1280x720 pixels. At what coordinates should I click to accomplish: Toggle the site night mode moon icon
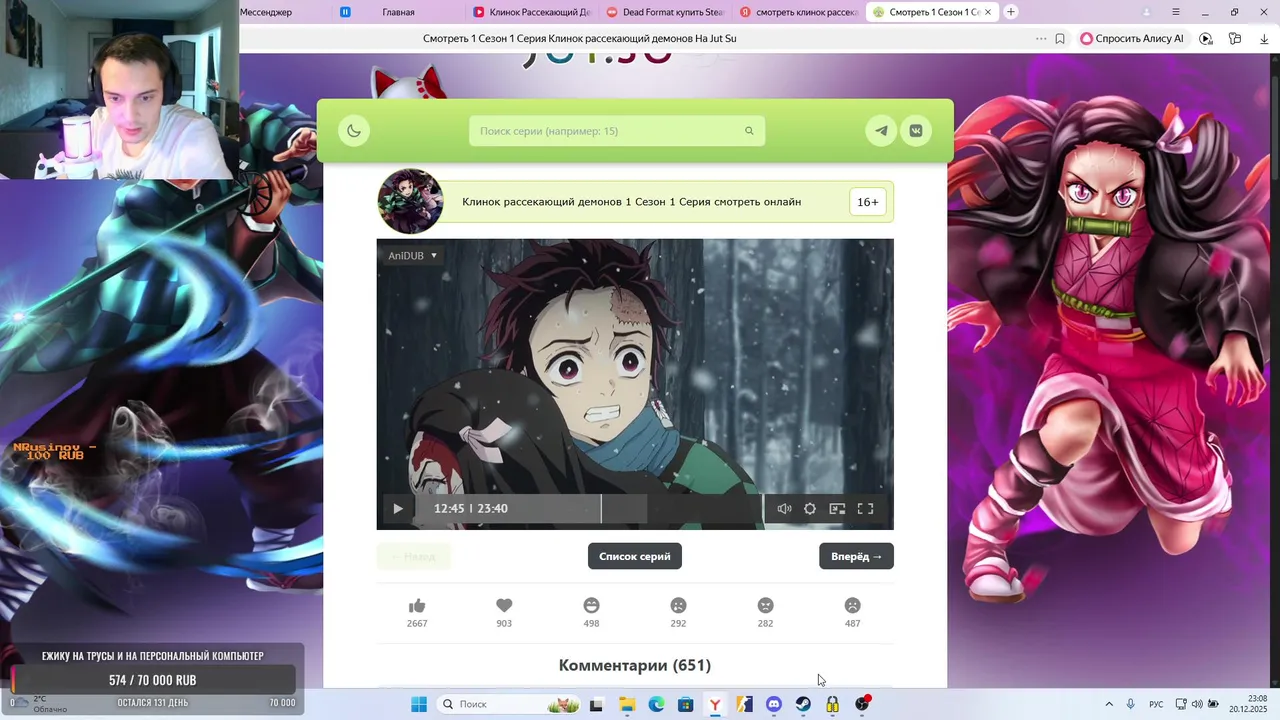(x=354, y=131)
